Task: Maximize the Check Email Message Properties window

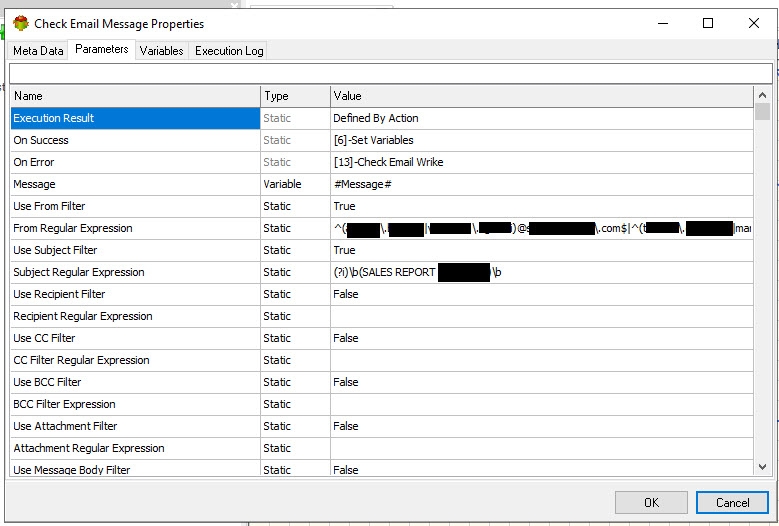Action: coord(708,23)
